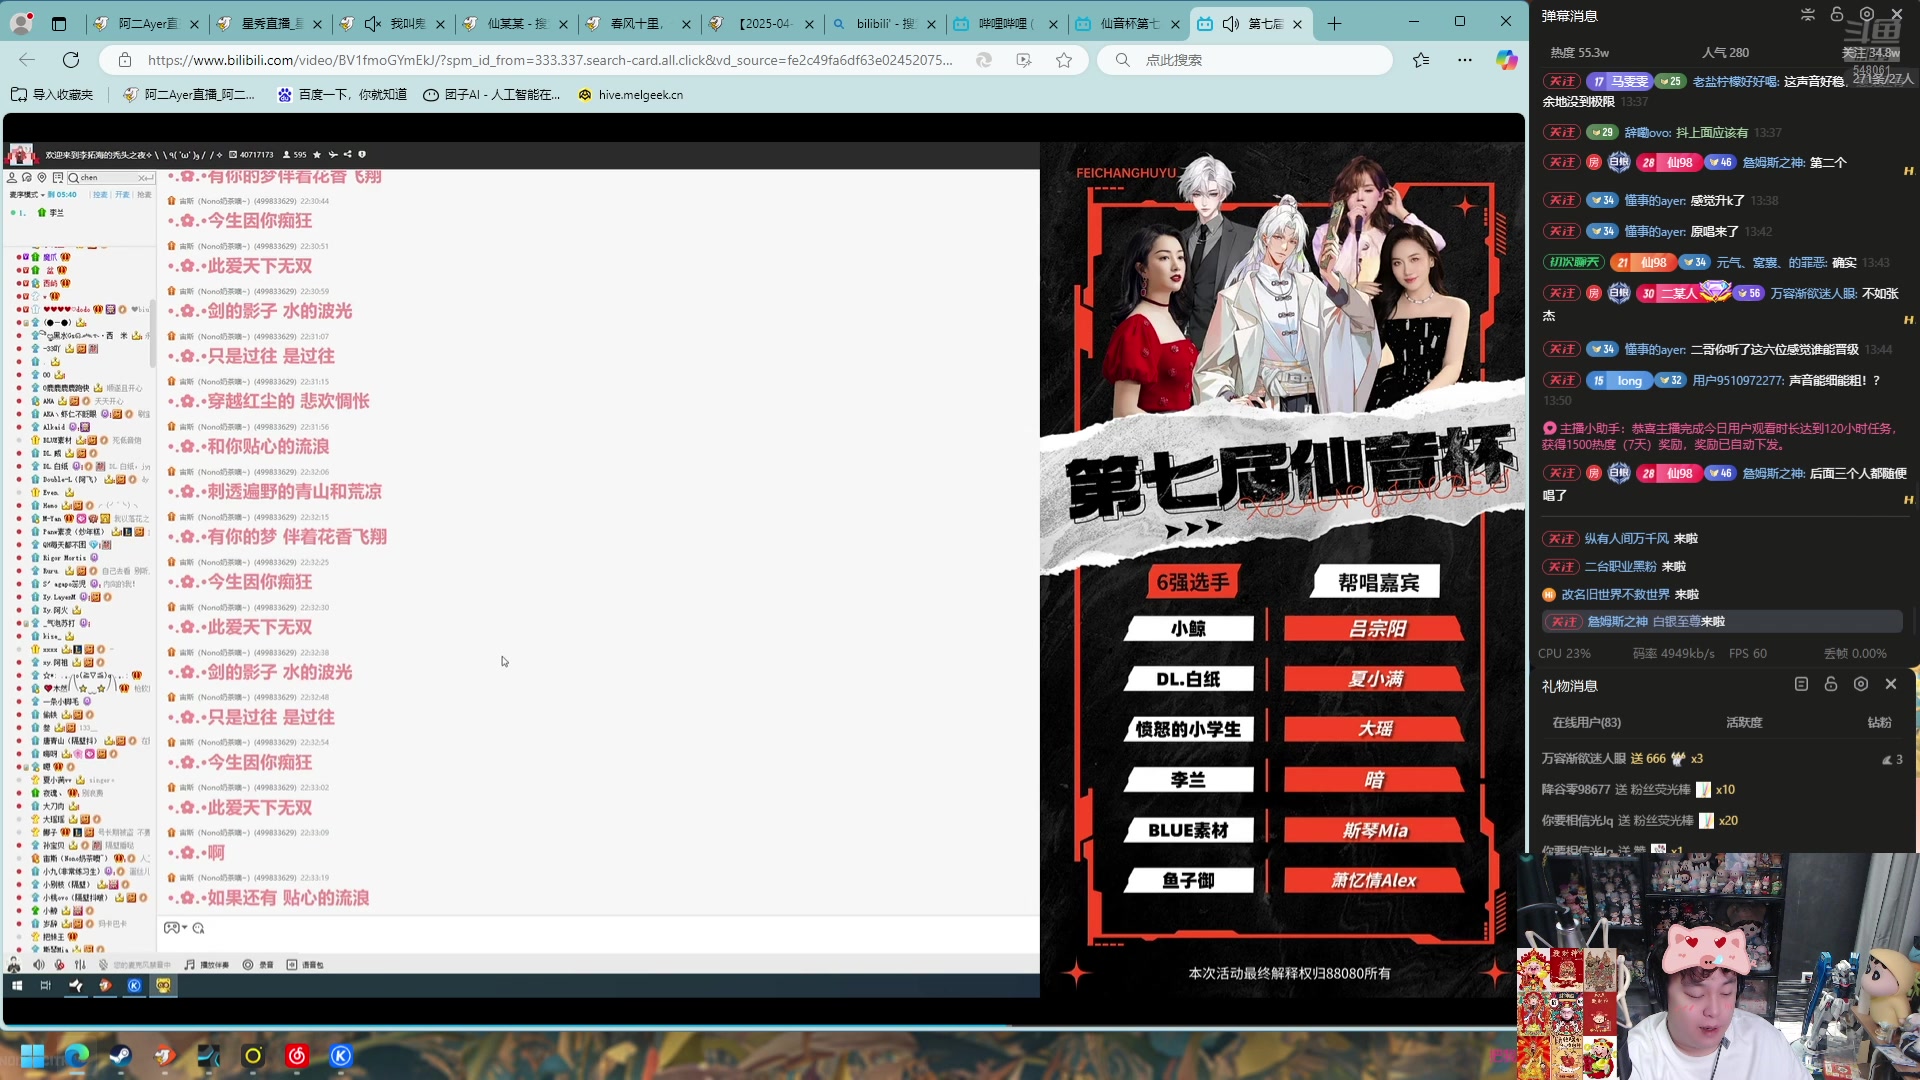This screenshot has height=1080, width=1920.
Task: Open a new browser tab
Action: point(1334,23)
